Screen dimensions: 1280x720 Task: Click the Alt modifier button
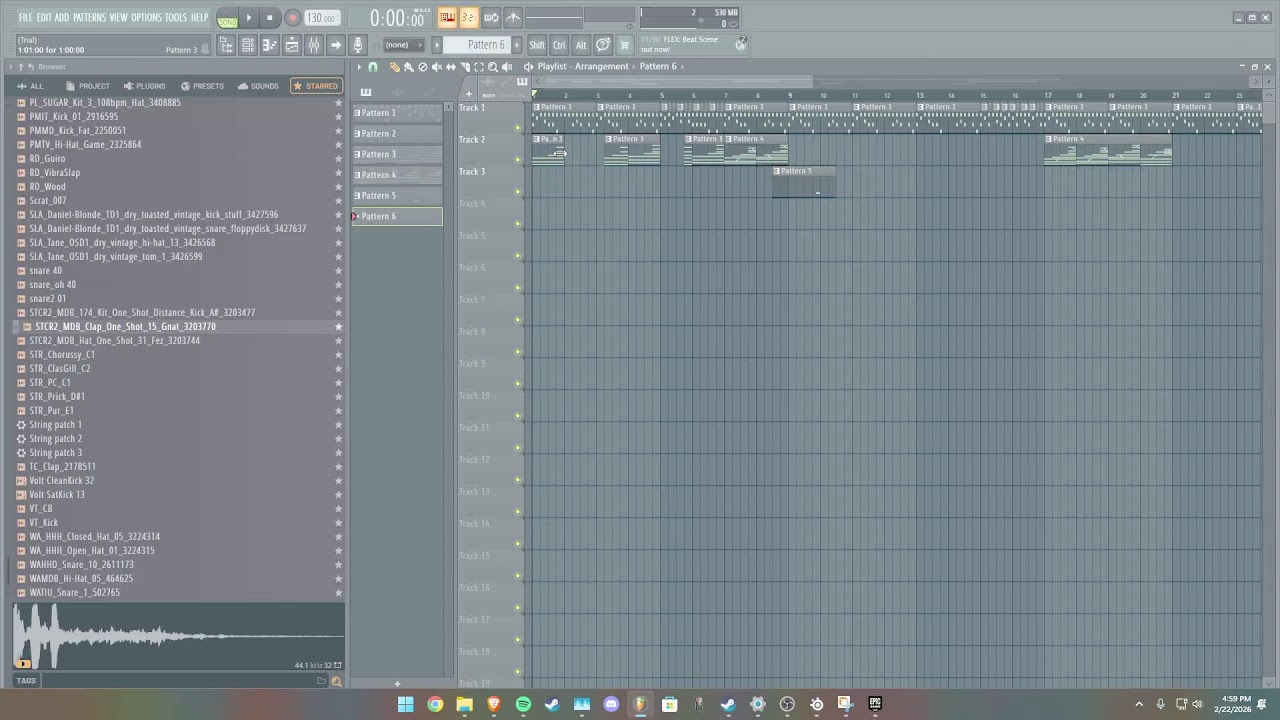(x=581, y=45)
